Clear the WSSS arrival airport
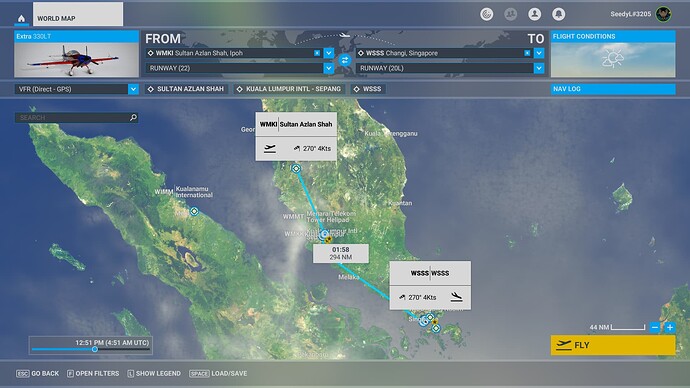This screenshot has height=388, width=690. [527, 53]
